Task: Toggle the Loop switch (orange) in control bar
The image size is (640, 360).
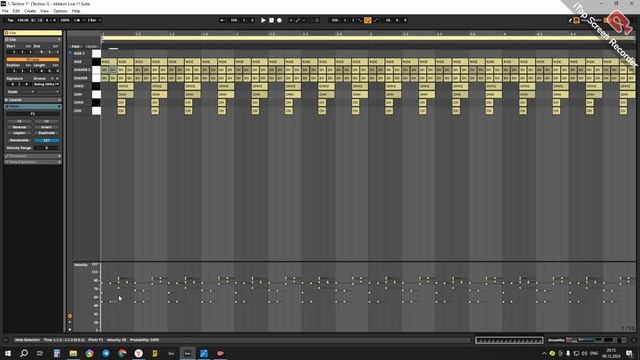Action: (x=368, y=20)
